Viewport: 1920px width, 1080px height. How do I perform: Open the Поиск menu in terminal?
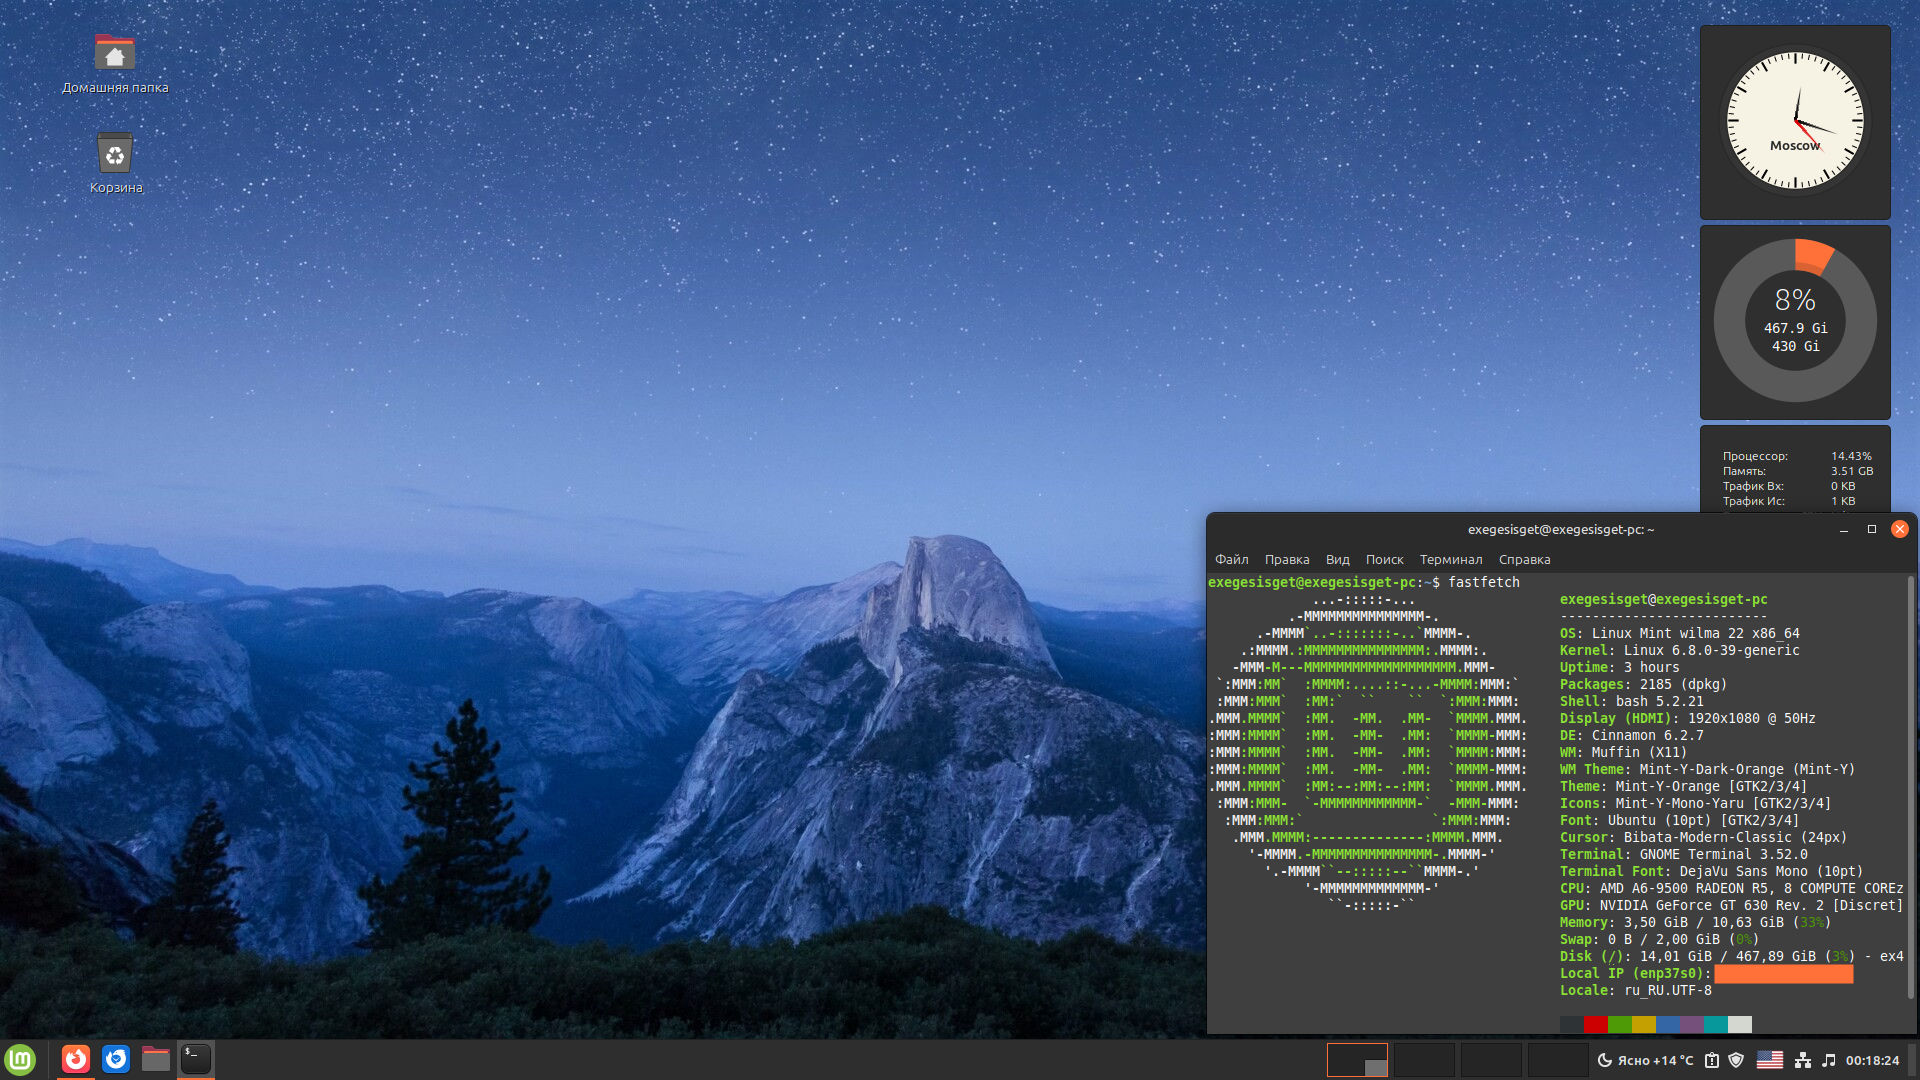click(1385, 560)
